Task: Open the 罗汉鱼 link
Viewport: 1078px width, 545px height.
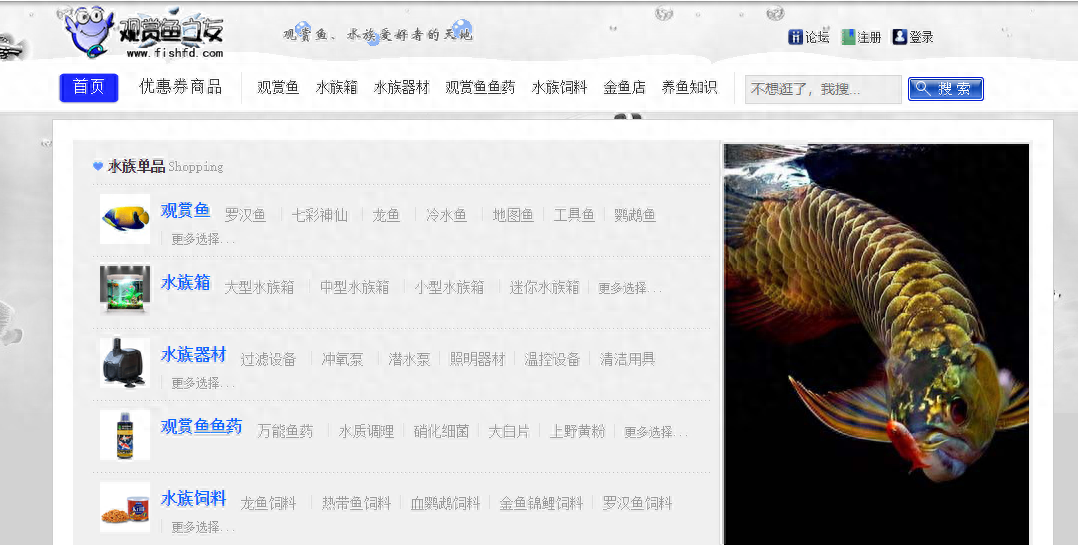Action: click(x=245, y=215)
